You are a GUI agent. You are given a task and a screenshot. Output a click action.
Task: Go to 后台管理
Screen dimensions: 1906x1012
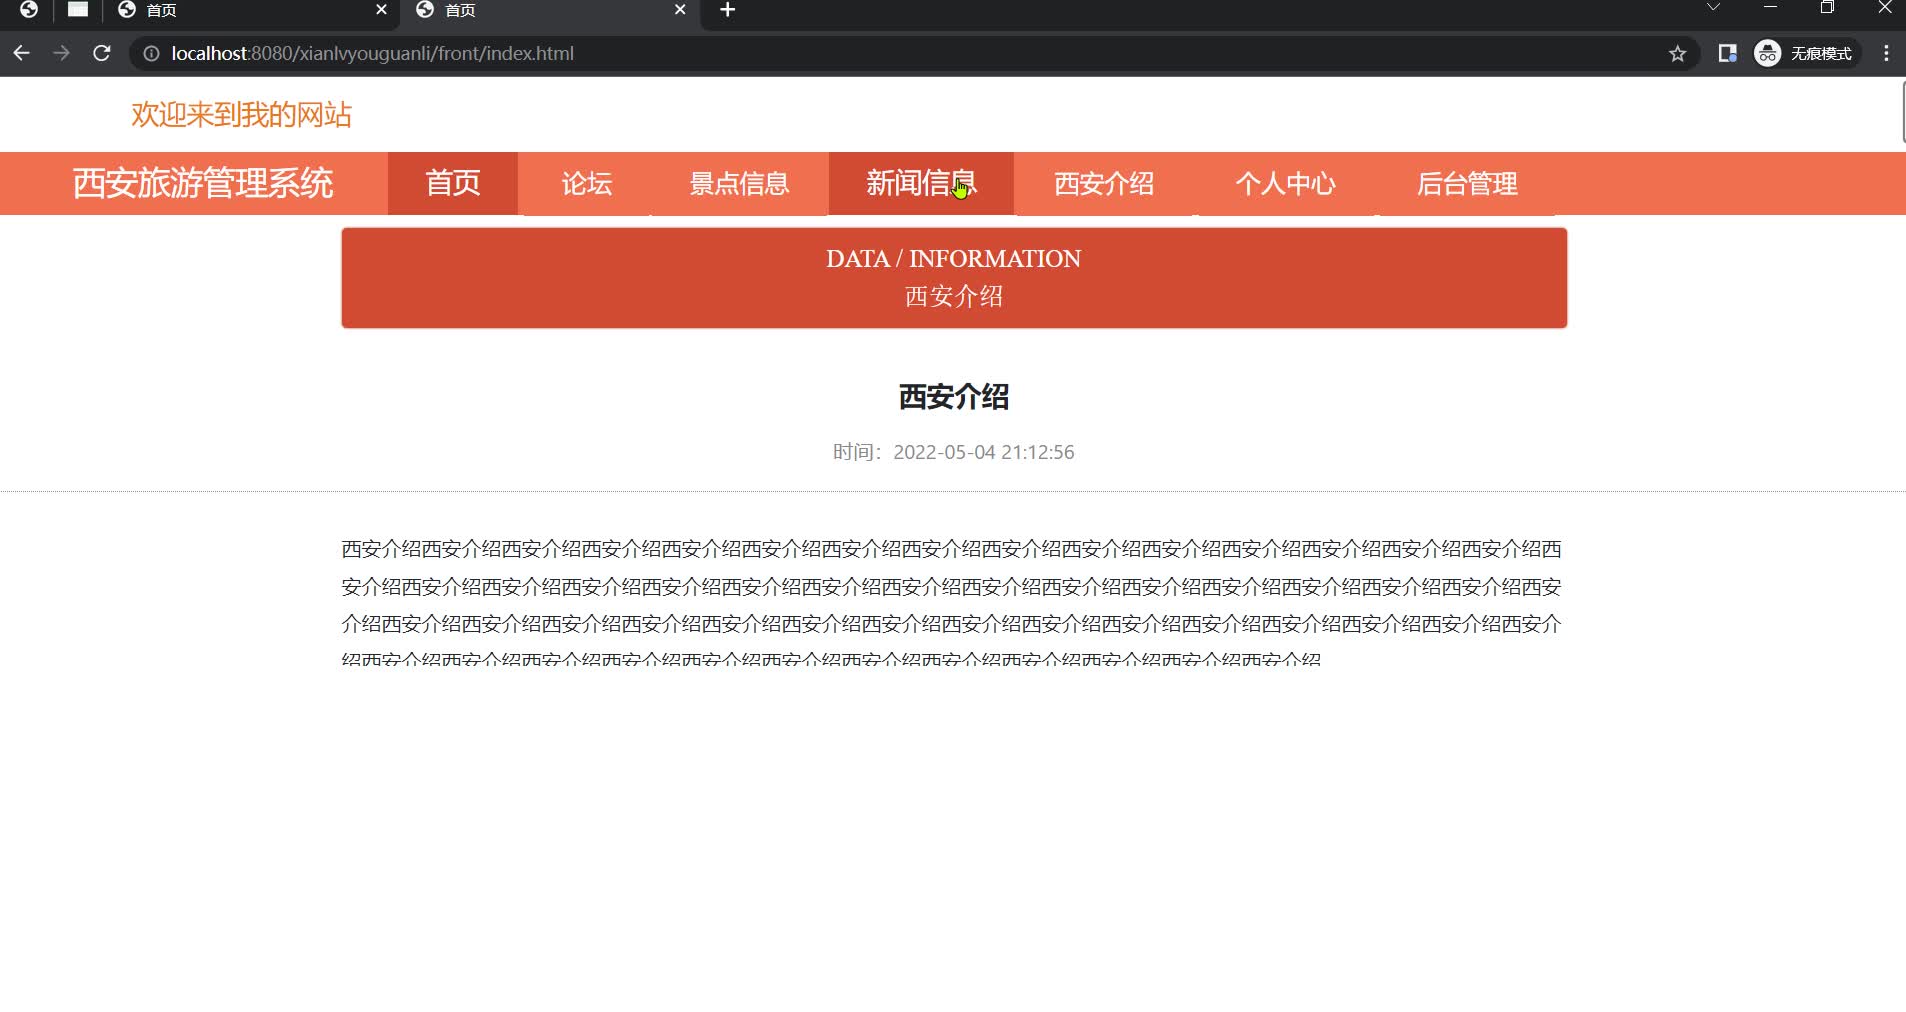1469,183
